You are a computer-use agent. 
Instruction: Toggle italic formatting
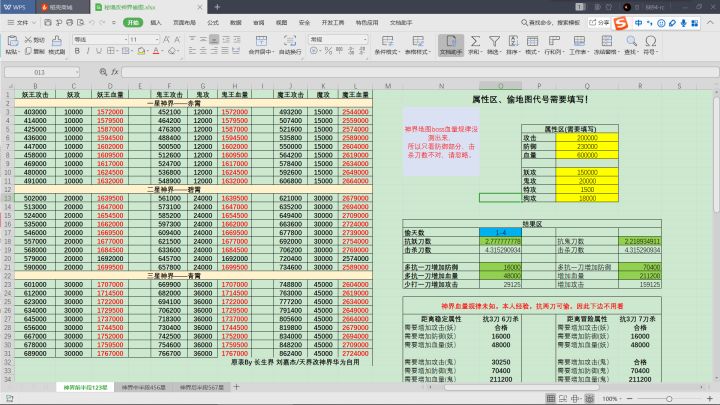click(x=88, y=51)
